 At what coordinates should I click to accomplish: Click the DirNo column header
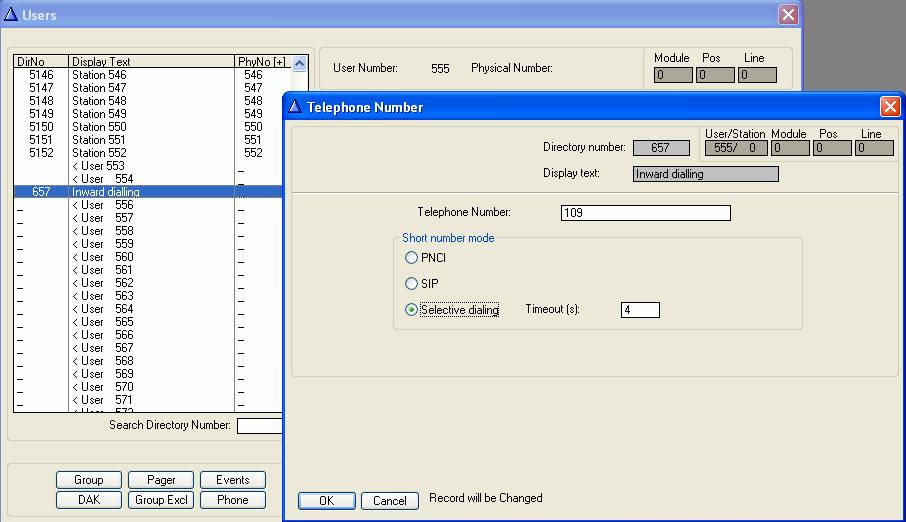[x=40, y=62]
